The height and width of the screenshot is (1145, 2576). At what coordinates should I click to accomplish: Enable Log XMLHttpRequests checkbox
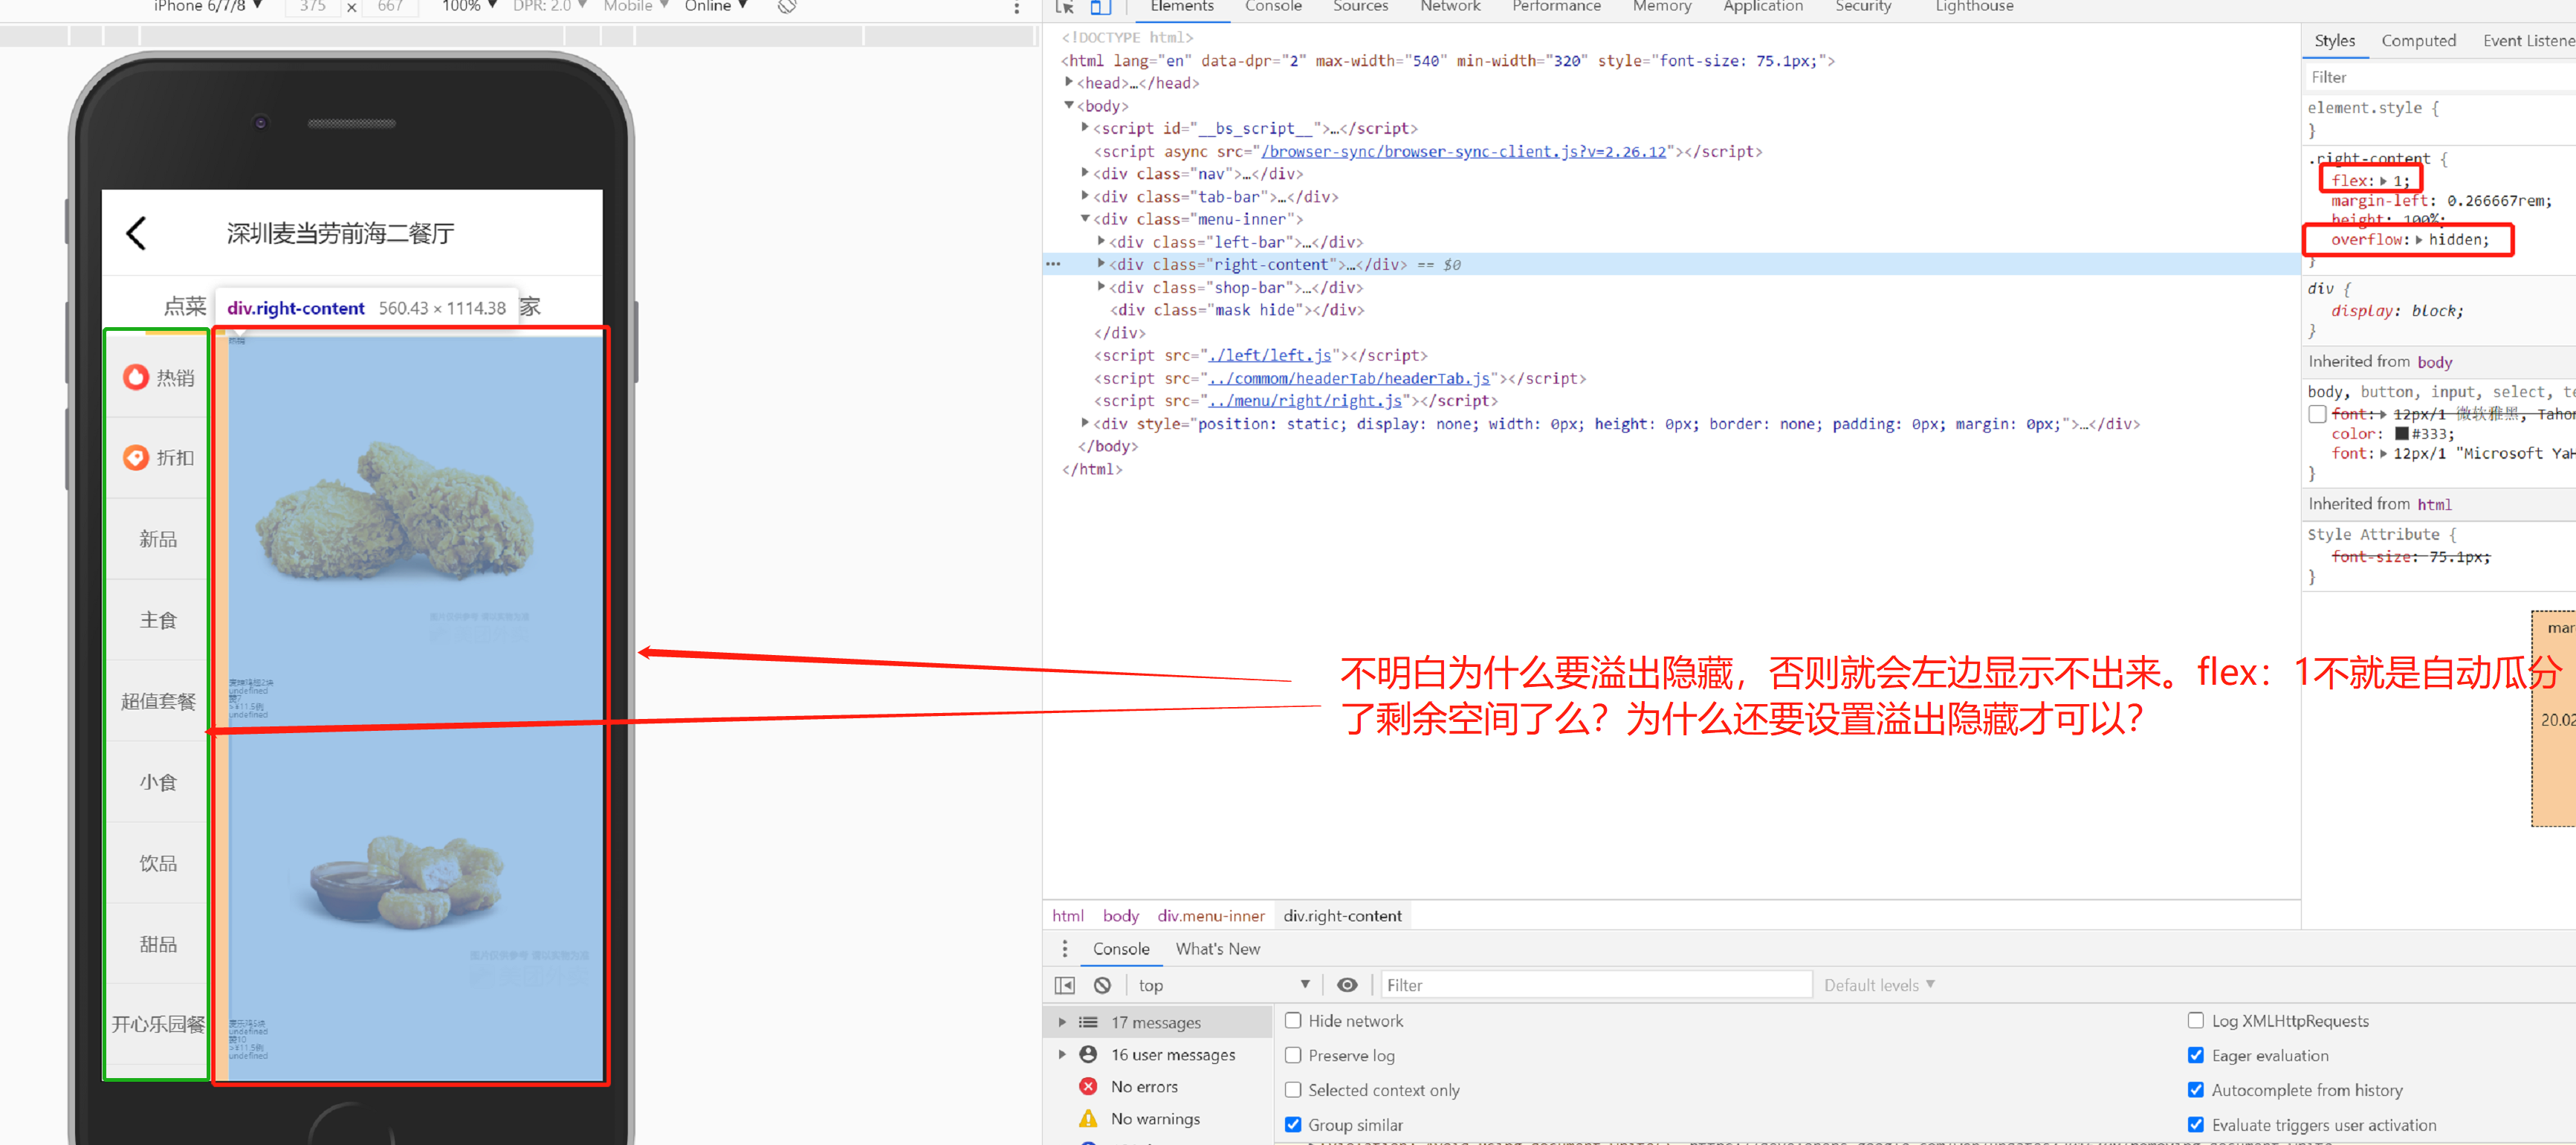2196,1020
